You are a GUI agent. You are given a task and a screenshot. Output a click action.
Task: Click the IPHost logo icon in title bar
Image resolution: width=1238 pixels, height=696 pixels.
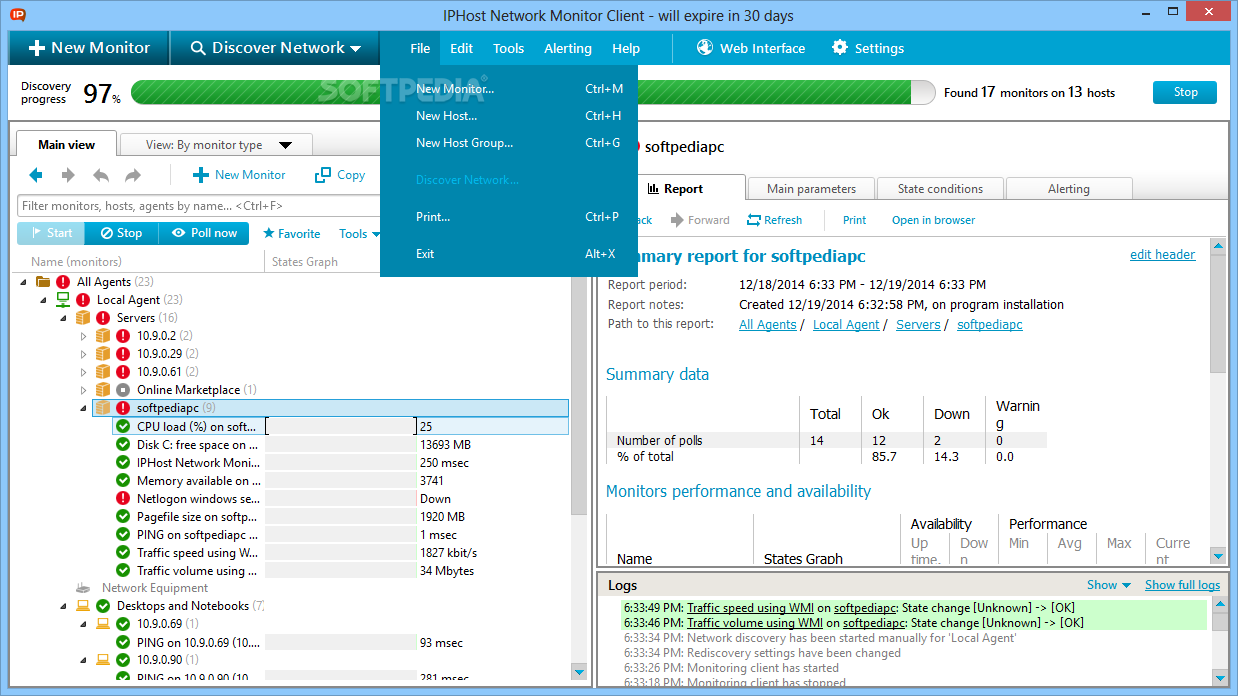coord(17,14)
